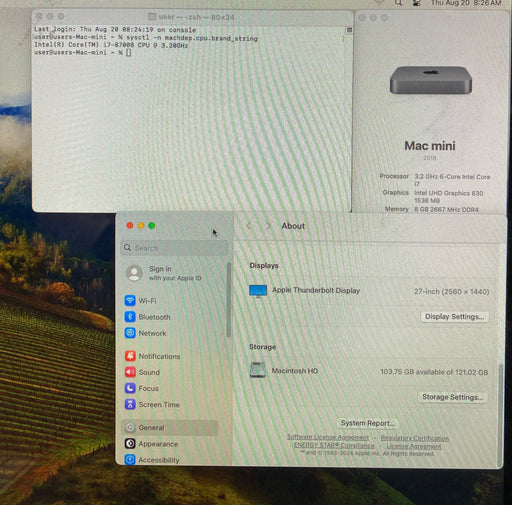Click '8 GB 2667 MHz DDR4' memory value
The image size is (512, 505).
(x=446, y=210)
